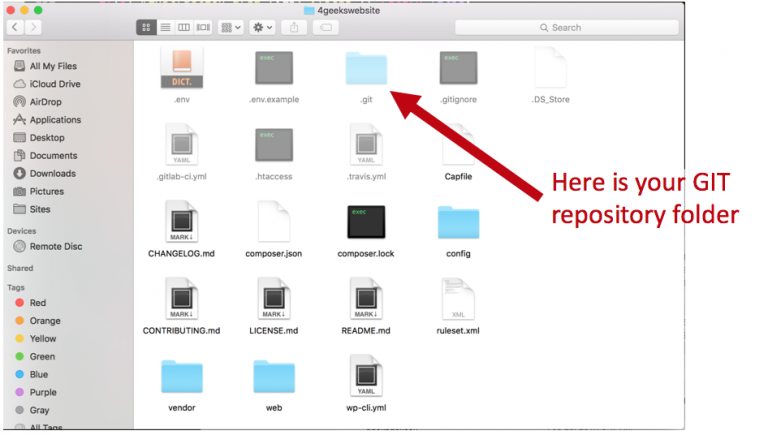Click the Devices sidebar heading
768x435 pixels.
click(x=22, y=231)
